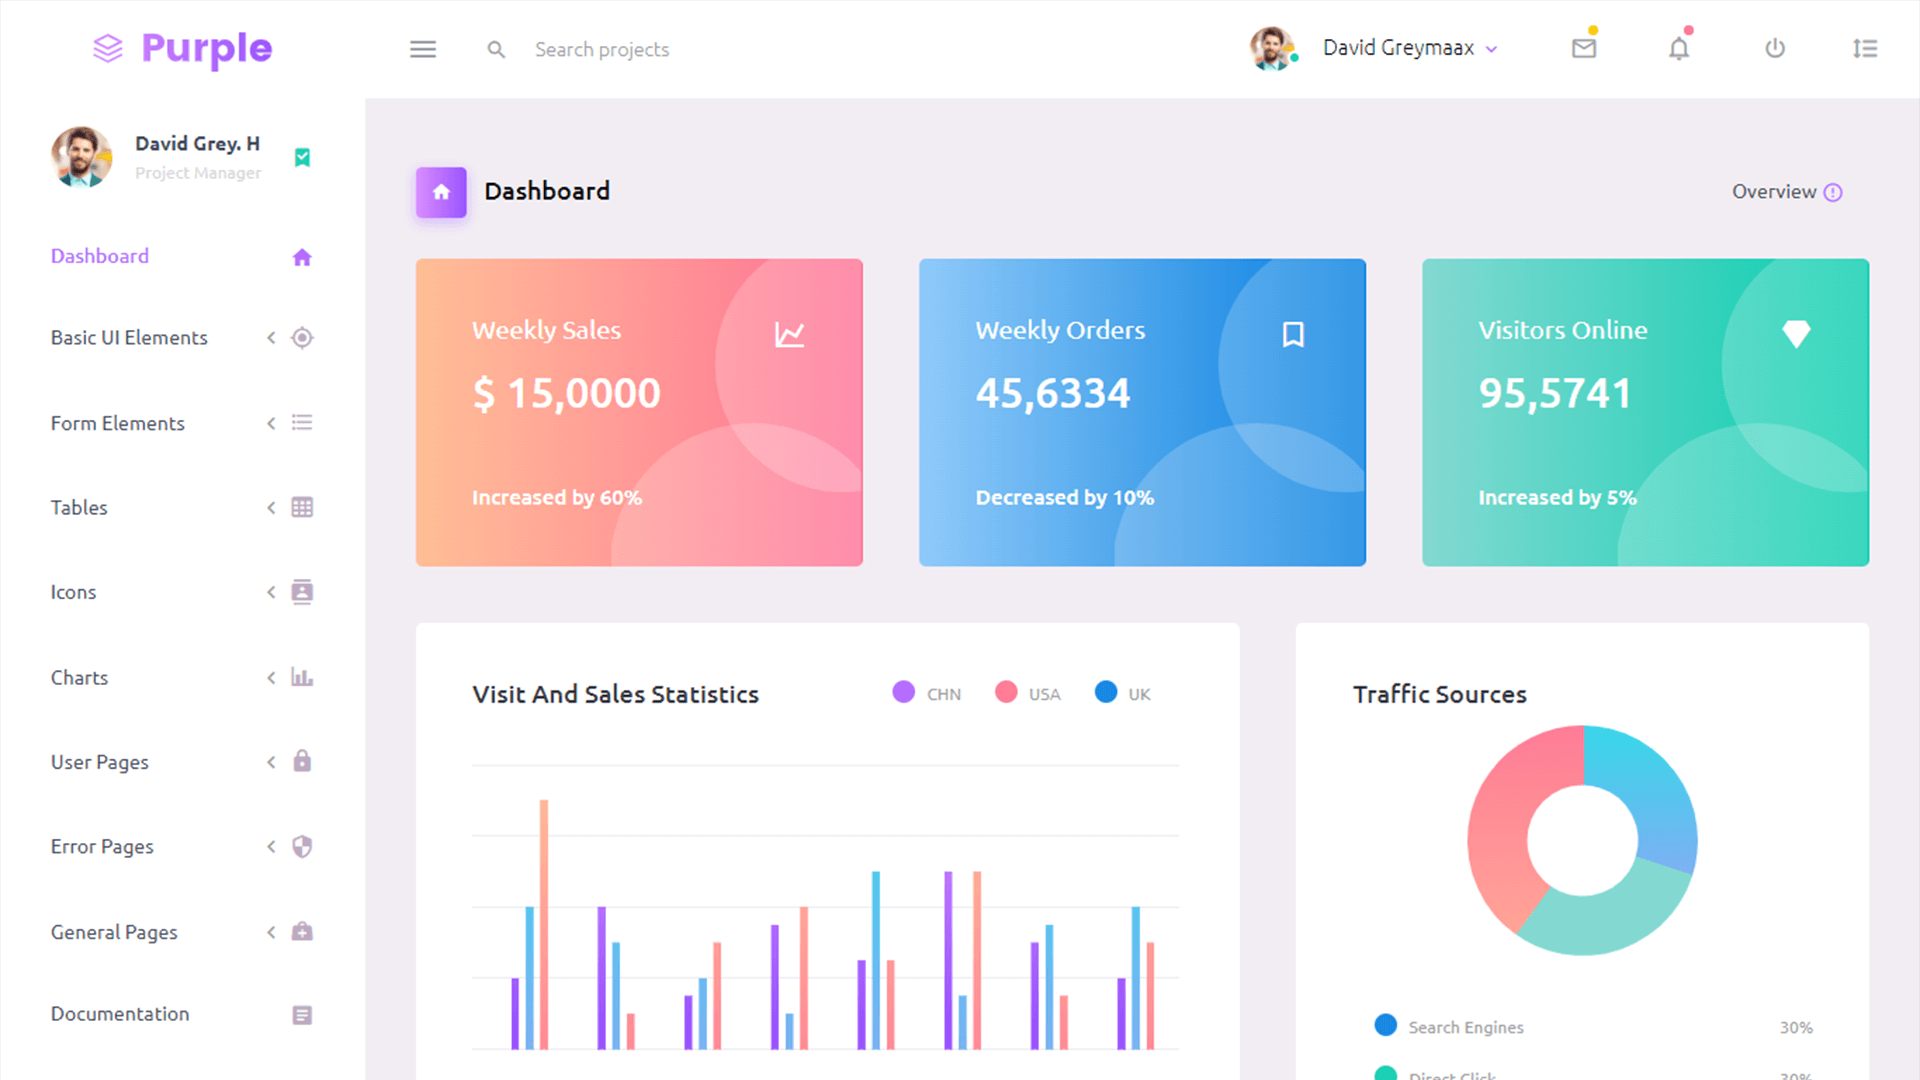Click the Weekly Sales card

[639, 412]
